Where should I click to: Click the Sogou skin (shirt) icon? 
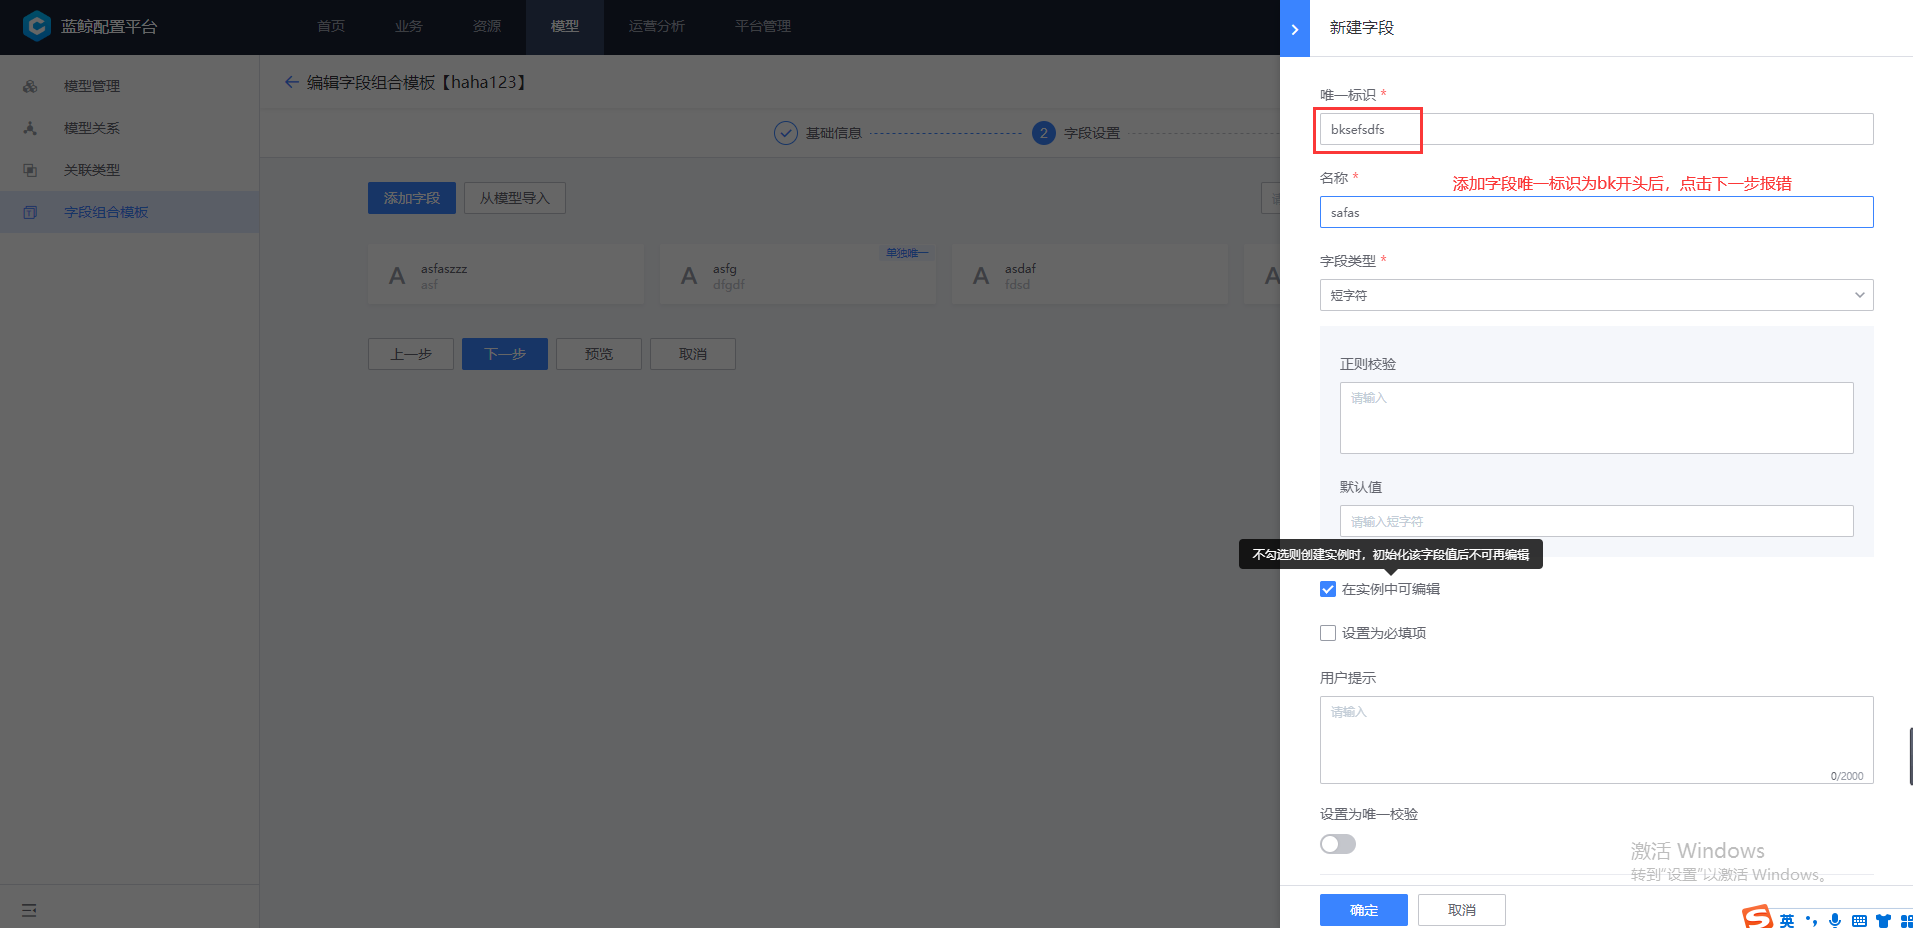1884,920
